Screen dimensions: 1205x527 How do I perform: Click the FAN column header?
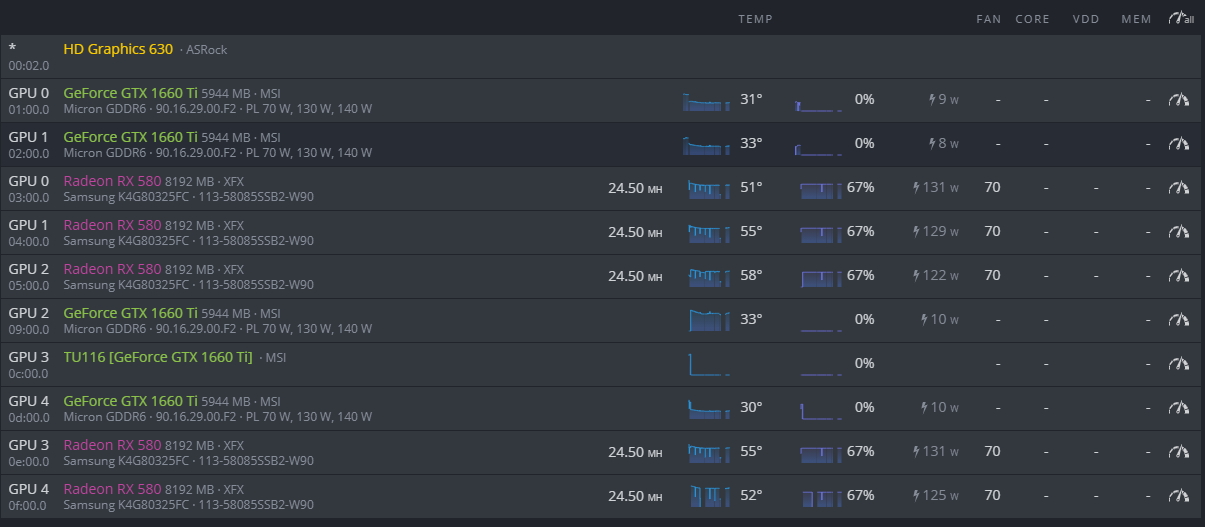point(989,19)
